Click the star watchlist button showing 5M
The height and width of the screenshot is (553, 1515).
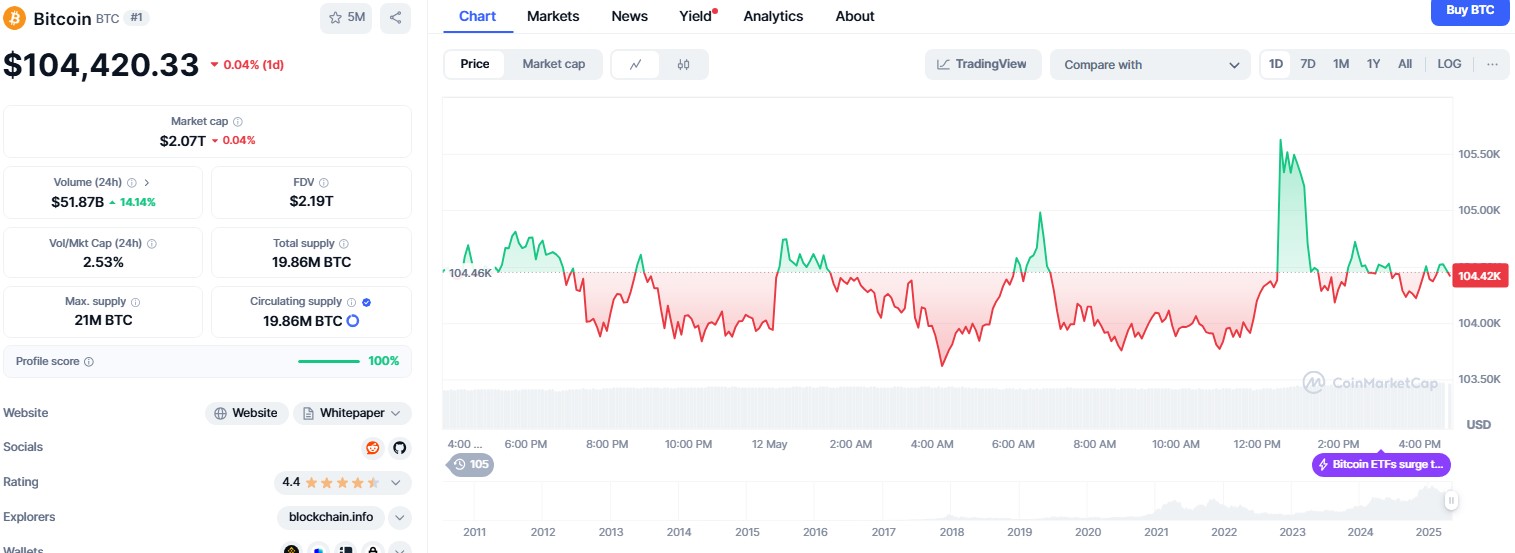pyautogui.click(x=346, y=17)
